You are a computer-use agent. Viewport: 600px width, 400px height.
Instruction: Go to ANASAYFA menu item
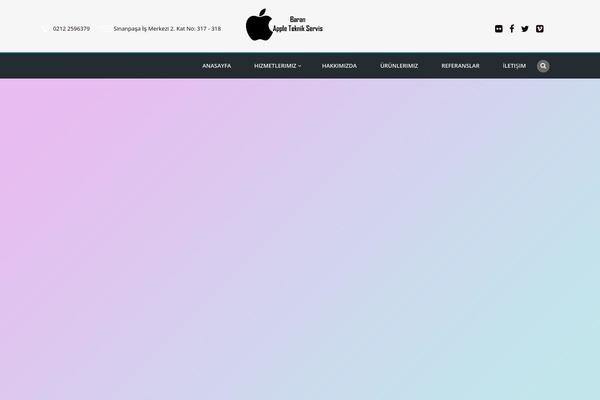click(217, 66)
